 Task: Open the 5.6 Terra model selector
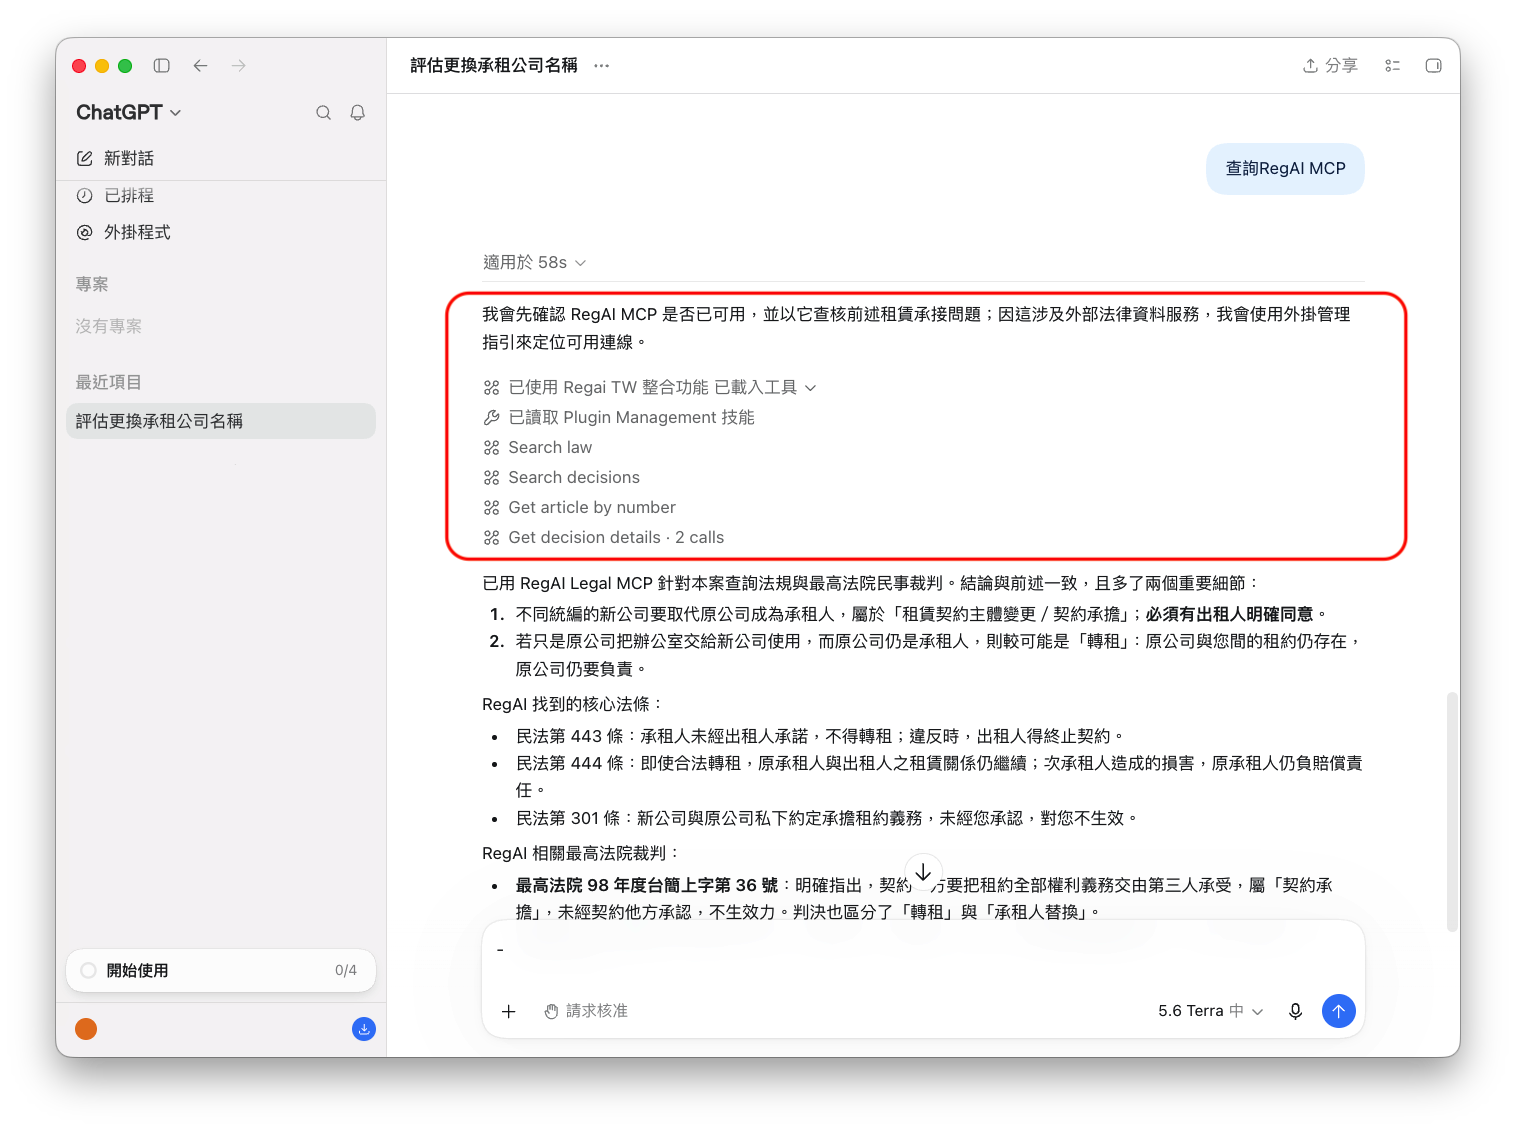click(x=1210, y=1011)
